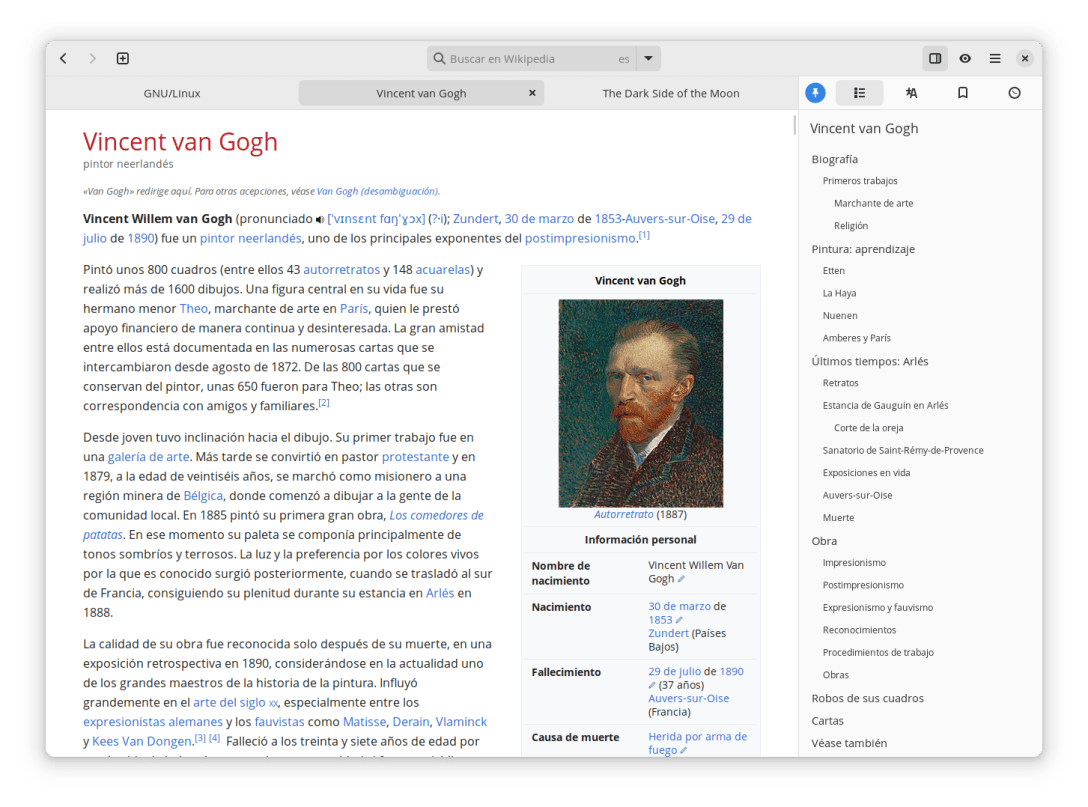Image resolution: width=1088 pixels, height=807 pixels.
Task: Select La Haya in contents
Action: pos(839,293)
